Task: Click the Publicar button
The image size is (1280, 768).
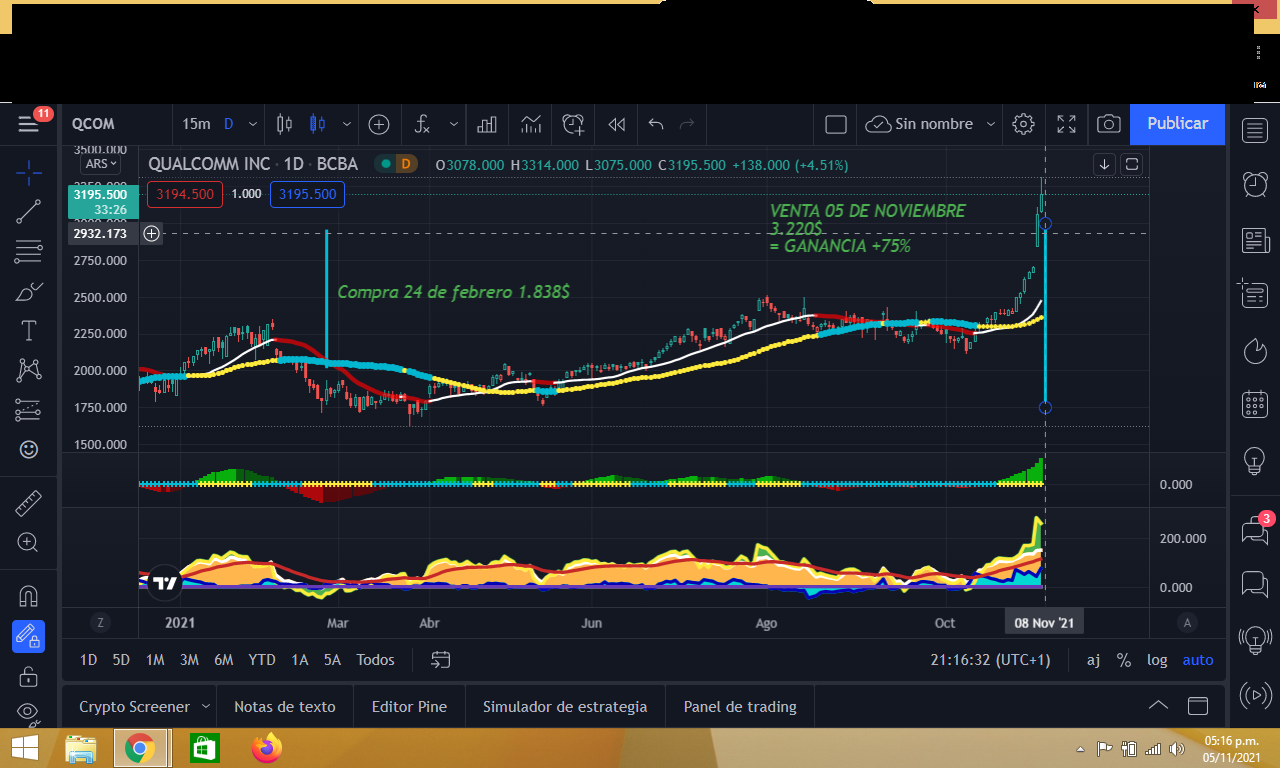Action: [x=1177, y=124]
